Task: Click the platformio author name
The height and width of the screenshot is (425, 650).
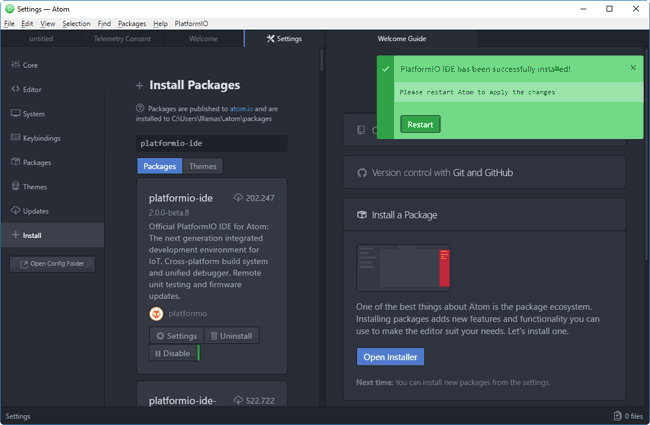Action: point(188,313)
